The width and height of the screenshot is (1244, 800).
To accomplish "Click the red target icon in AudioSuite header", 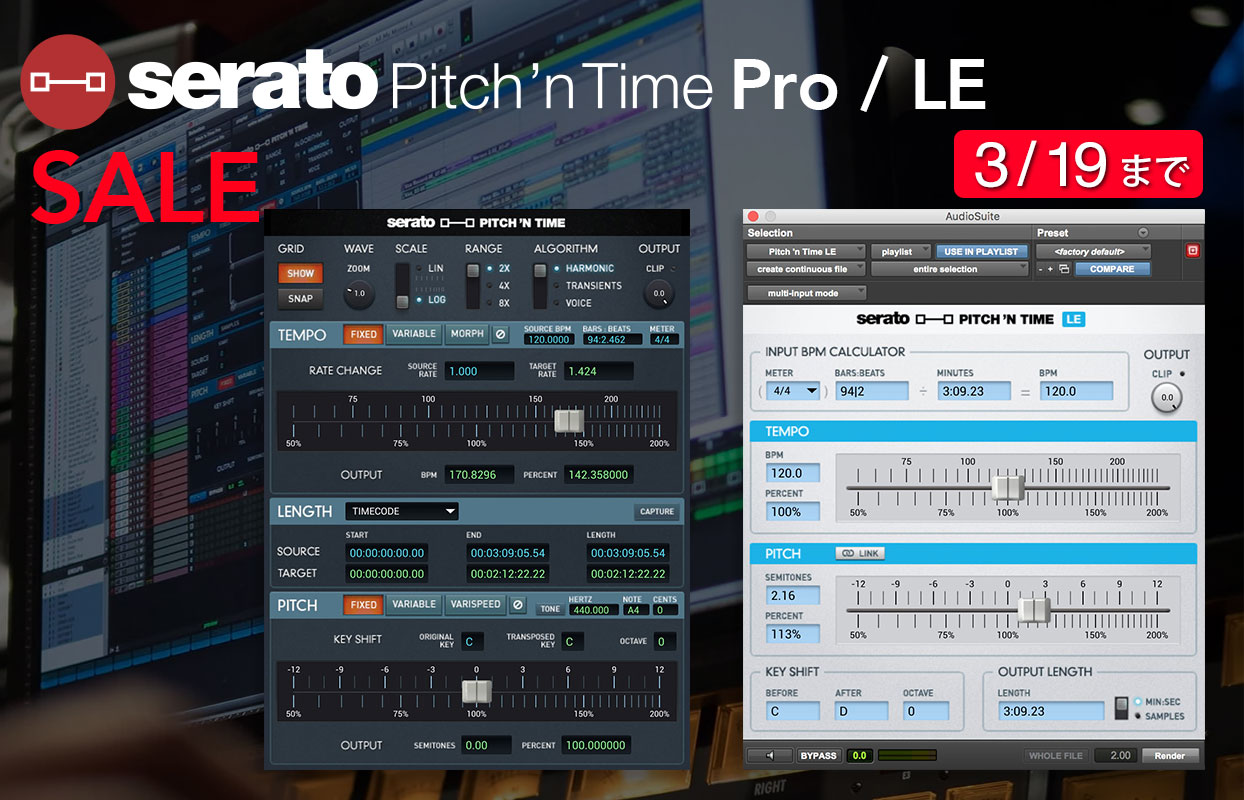I will point(1191,251).
